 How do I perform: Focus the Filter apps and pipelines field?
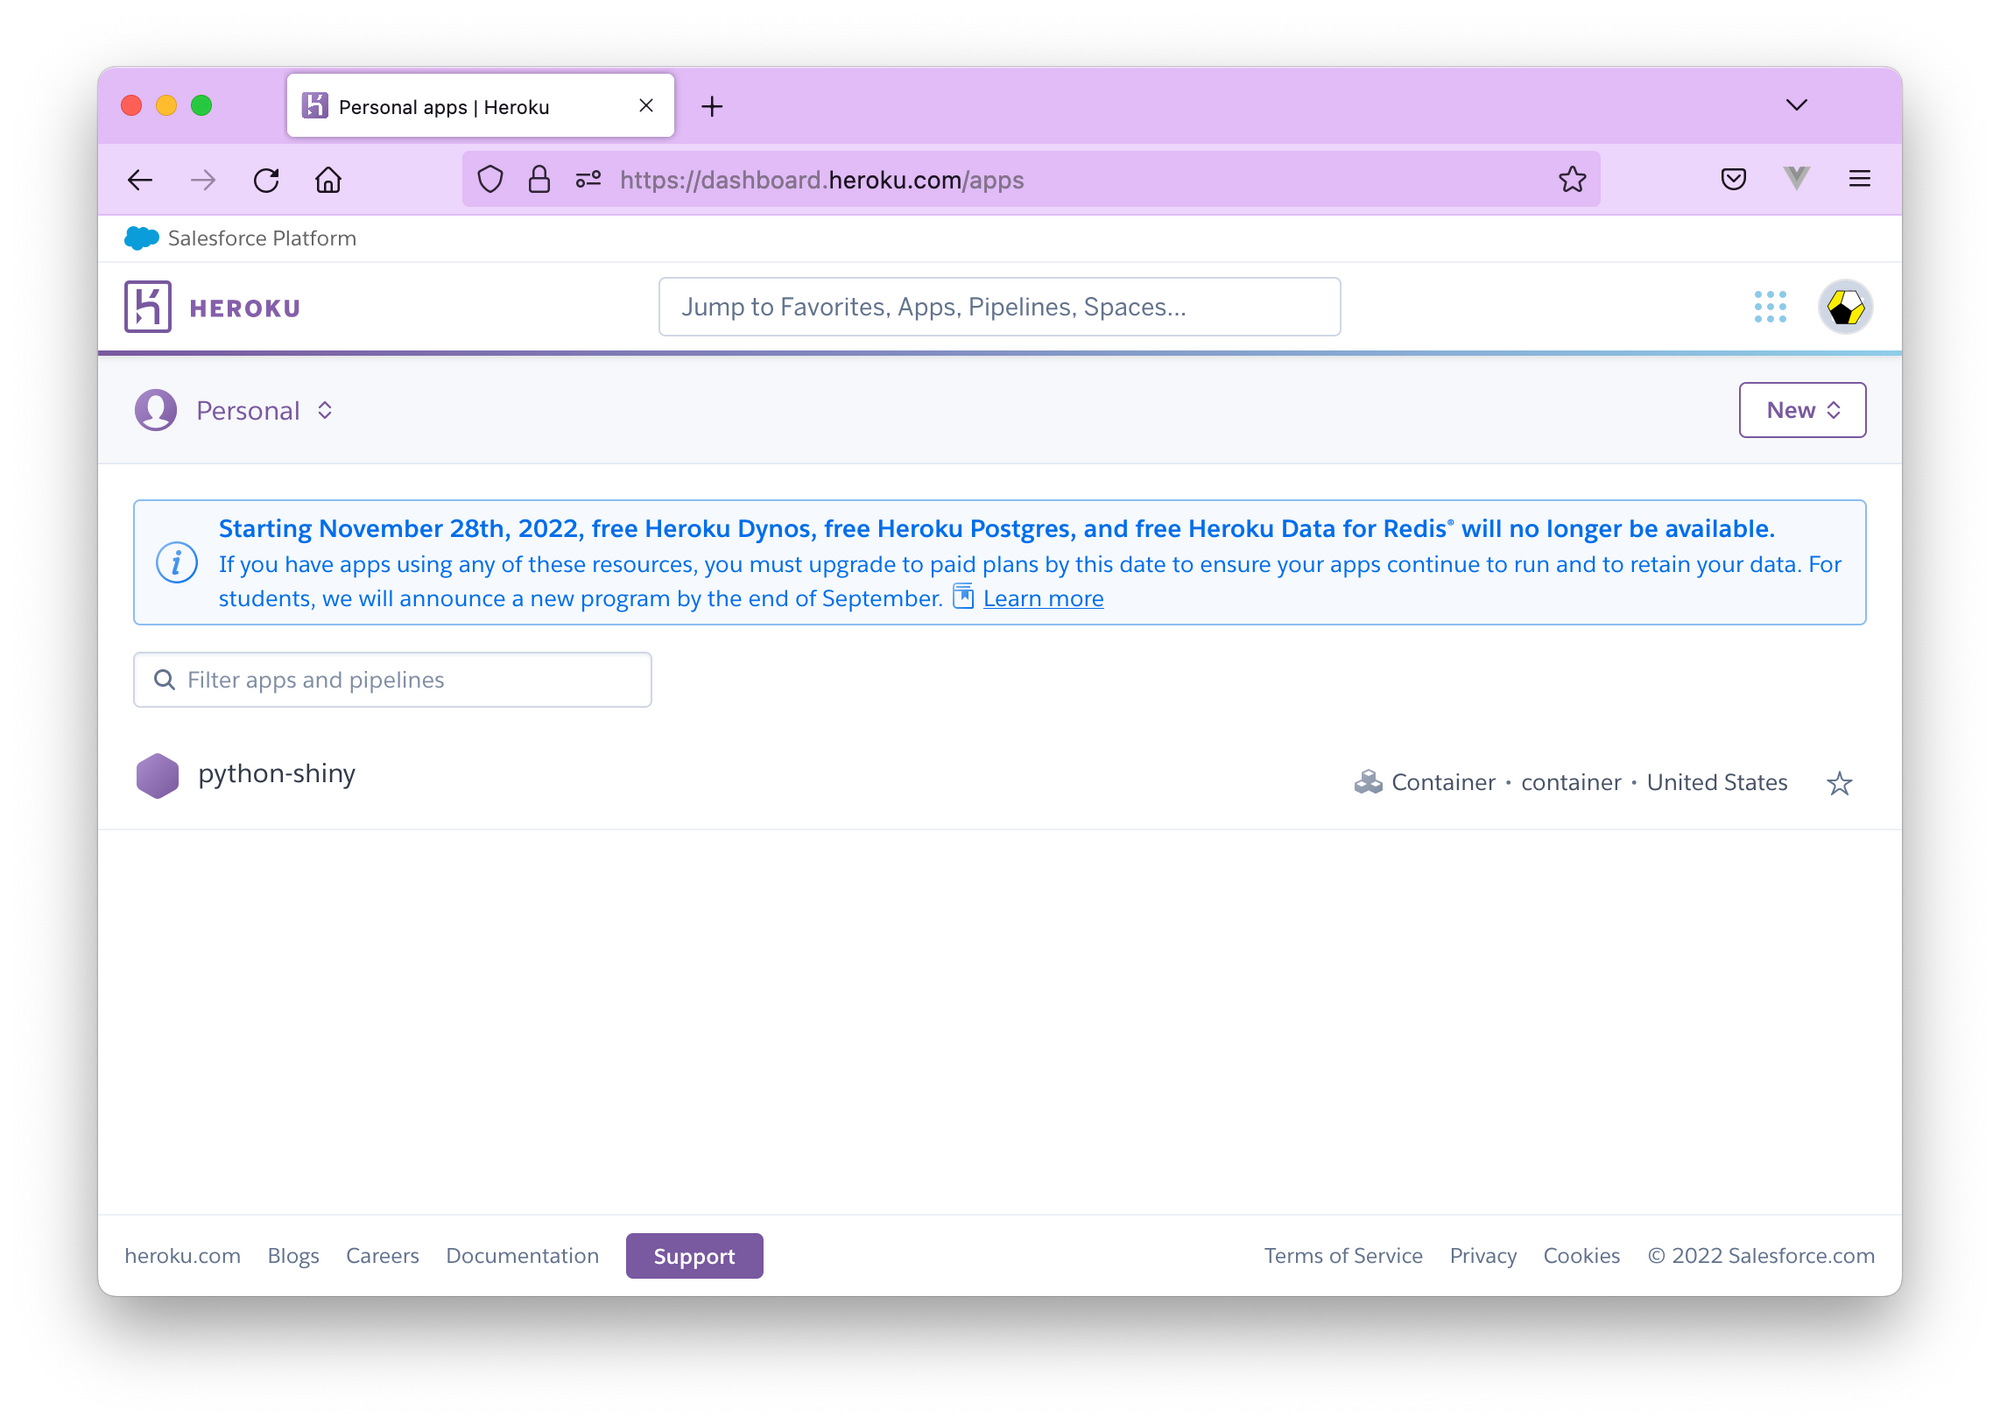click(392, 680)
